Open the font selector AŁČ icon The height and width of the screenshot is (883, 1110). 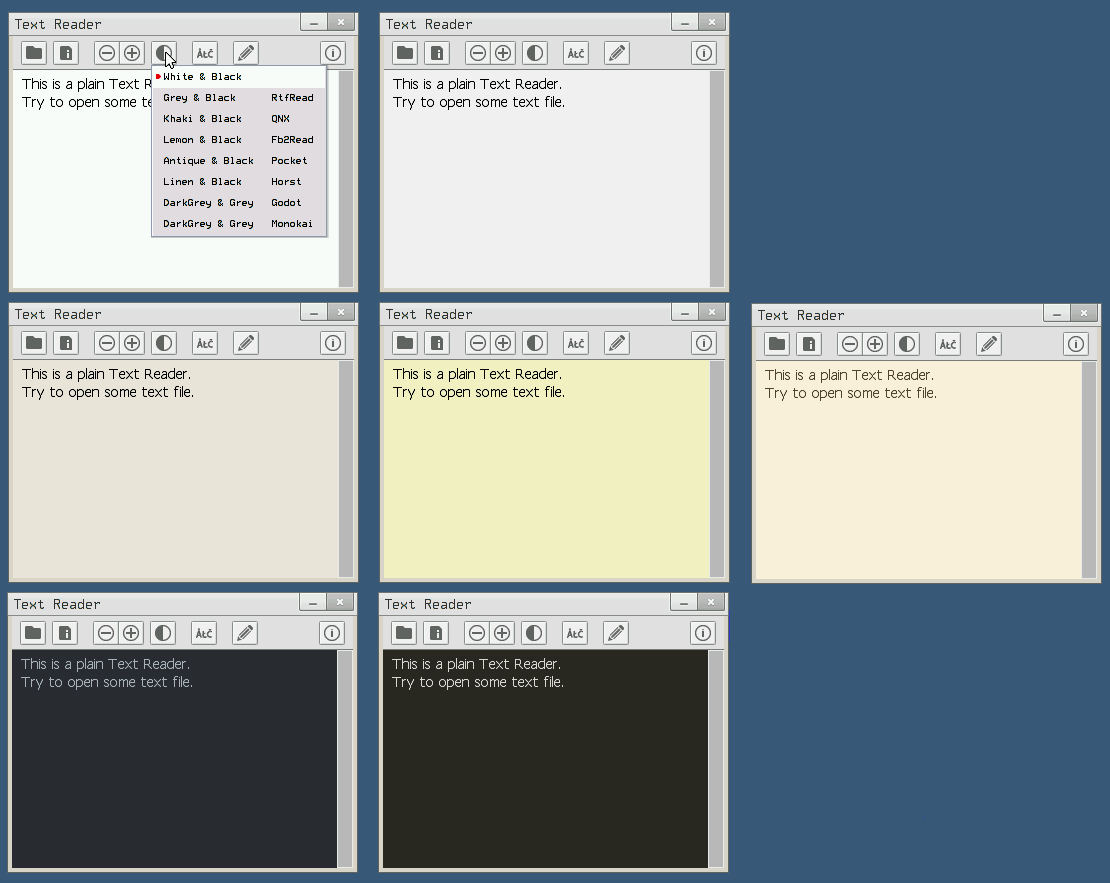coord(205,52)
